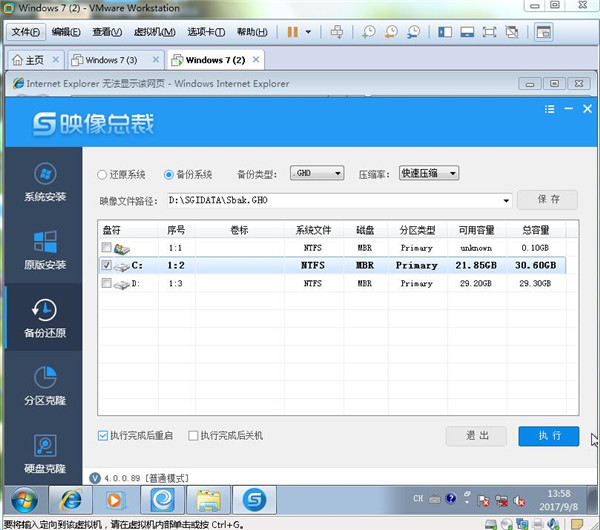Click the send Ctrl+Alt+Del toolbar icon
Screen dimensions: 600x530
coord(337,32)
